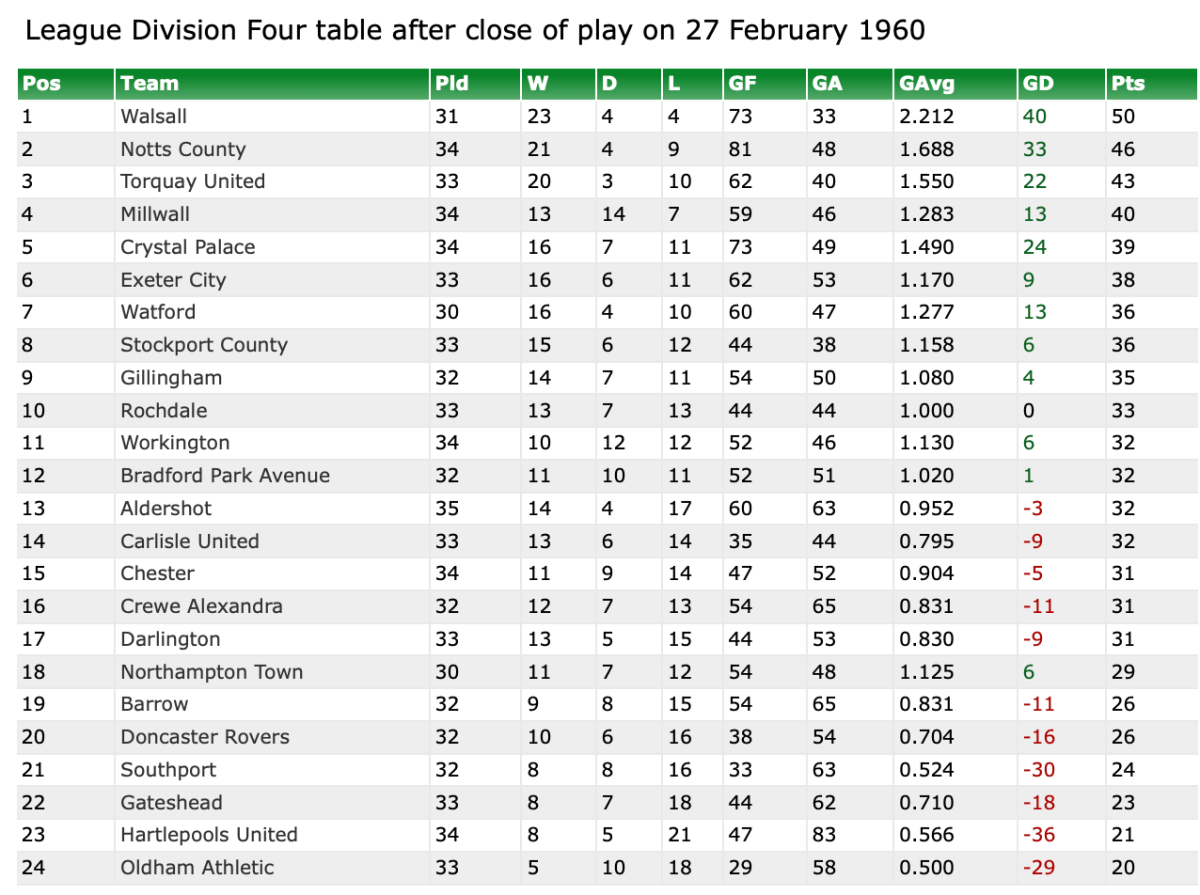Click Walsall's goal average value 2.212

click(x=926, y=116)
